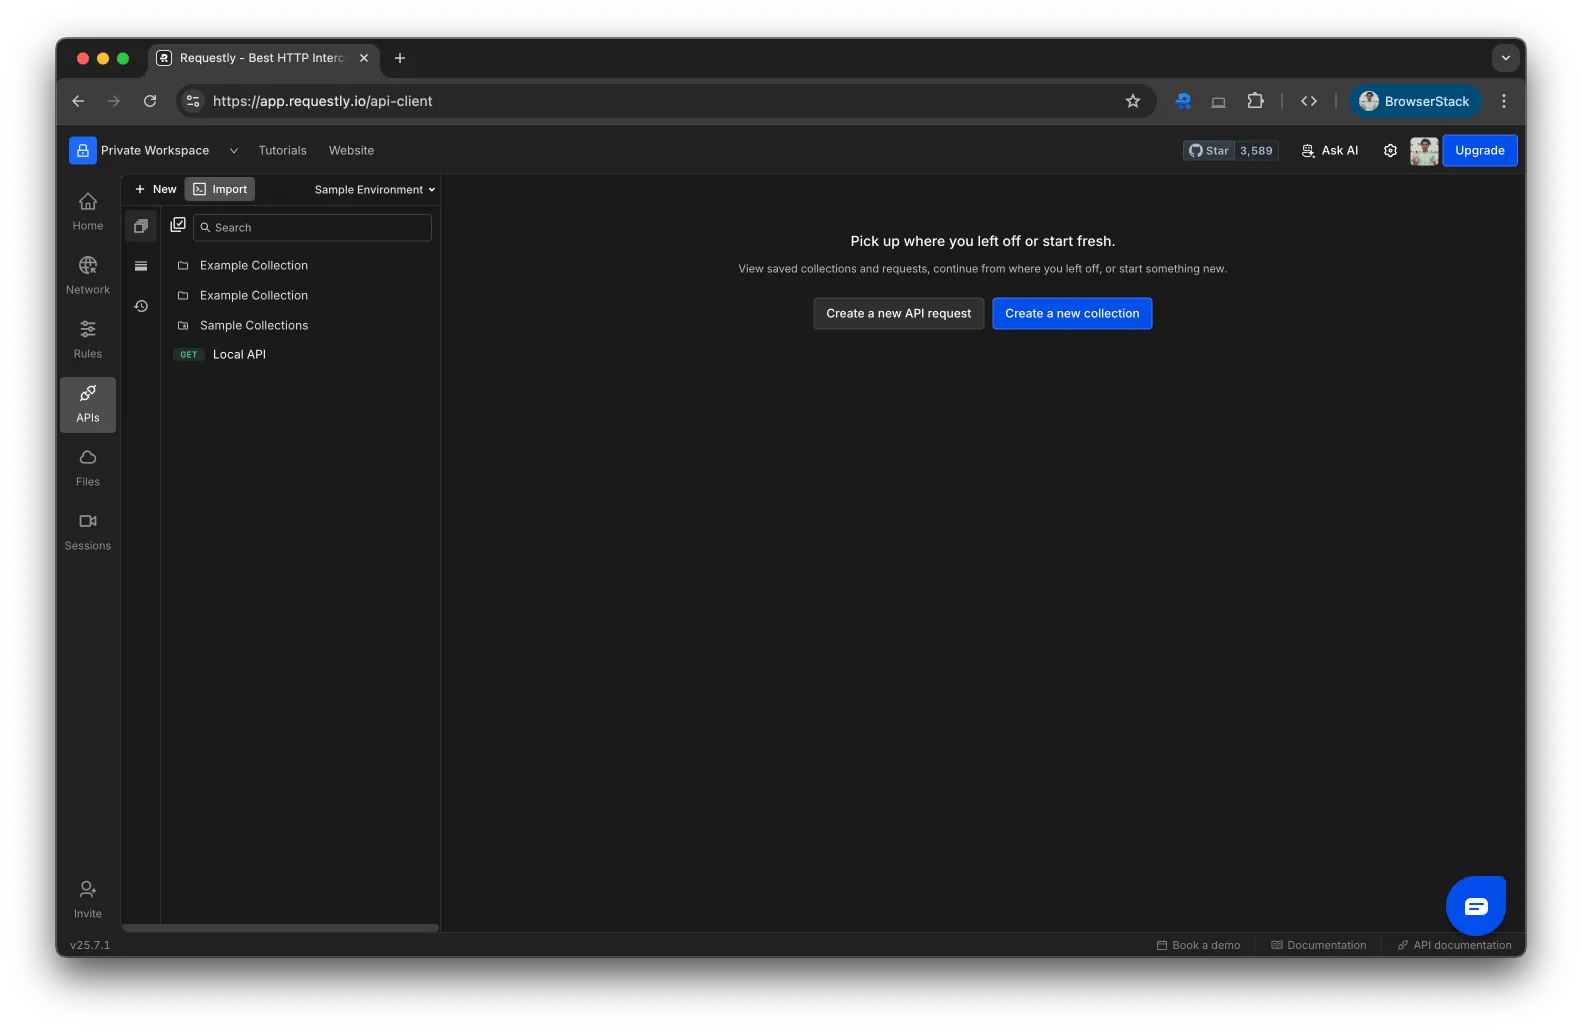
Task: Expand the Sample Collections folder
Action: (300, 326)
